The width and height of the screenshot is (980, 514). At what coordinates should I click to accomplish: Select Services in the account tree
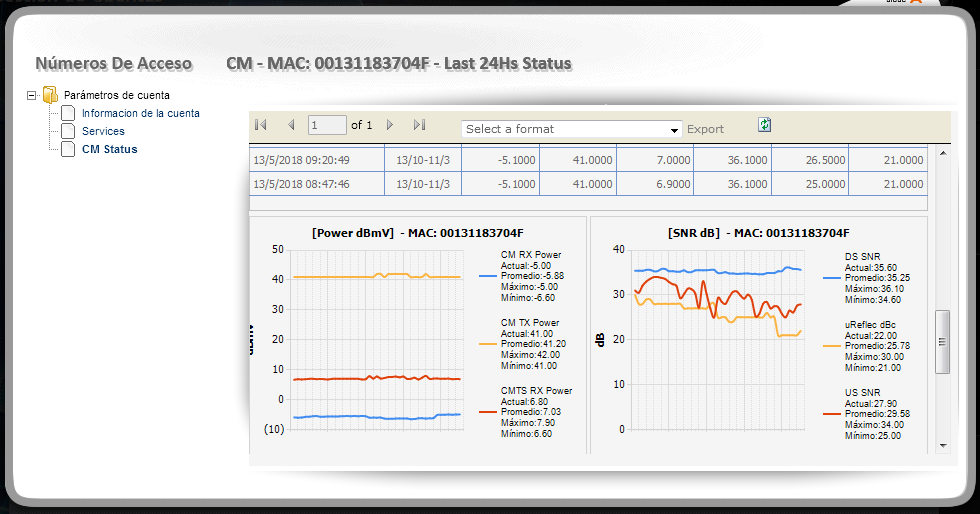(103, 131)
